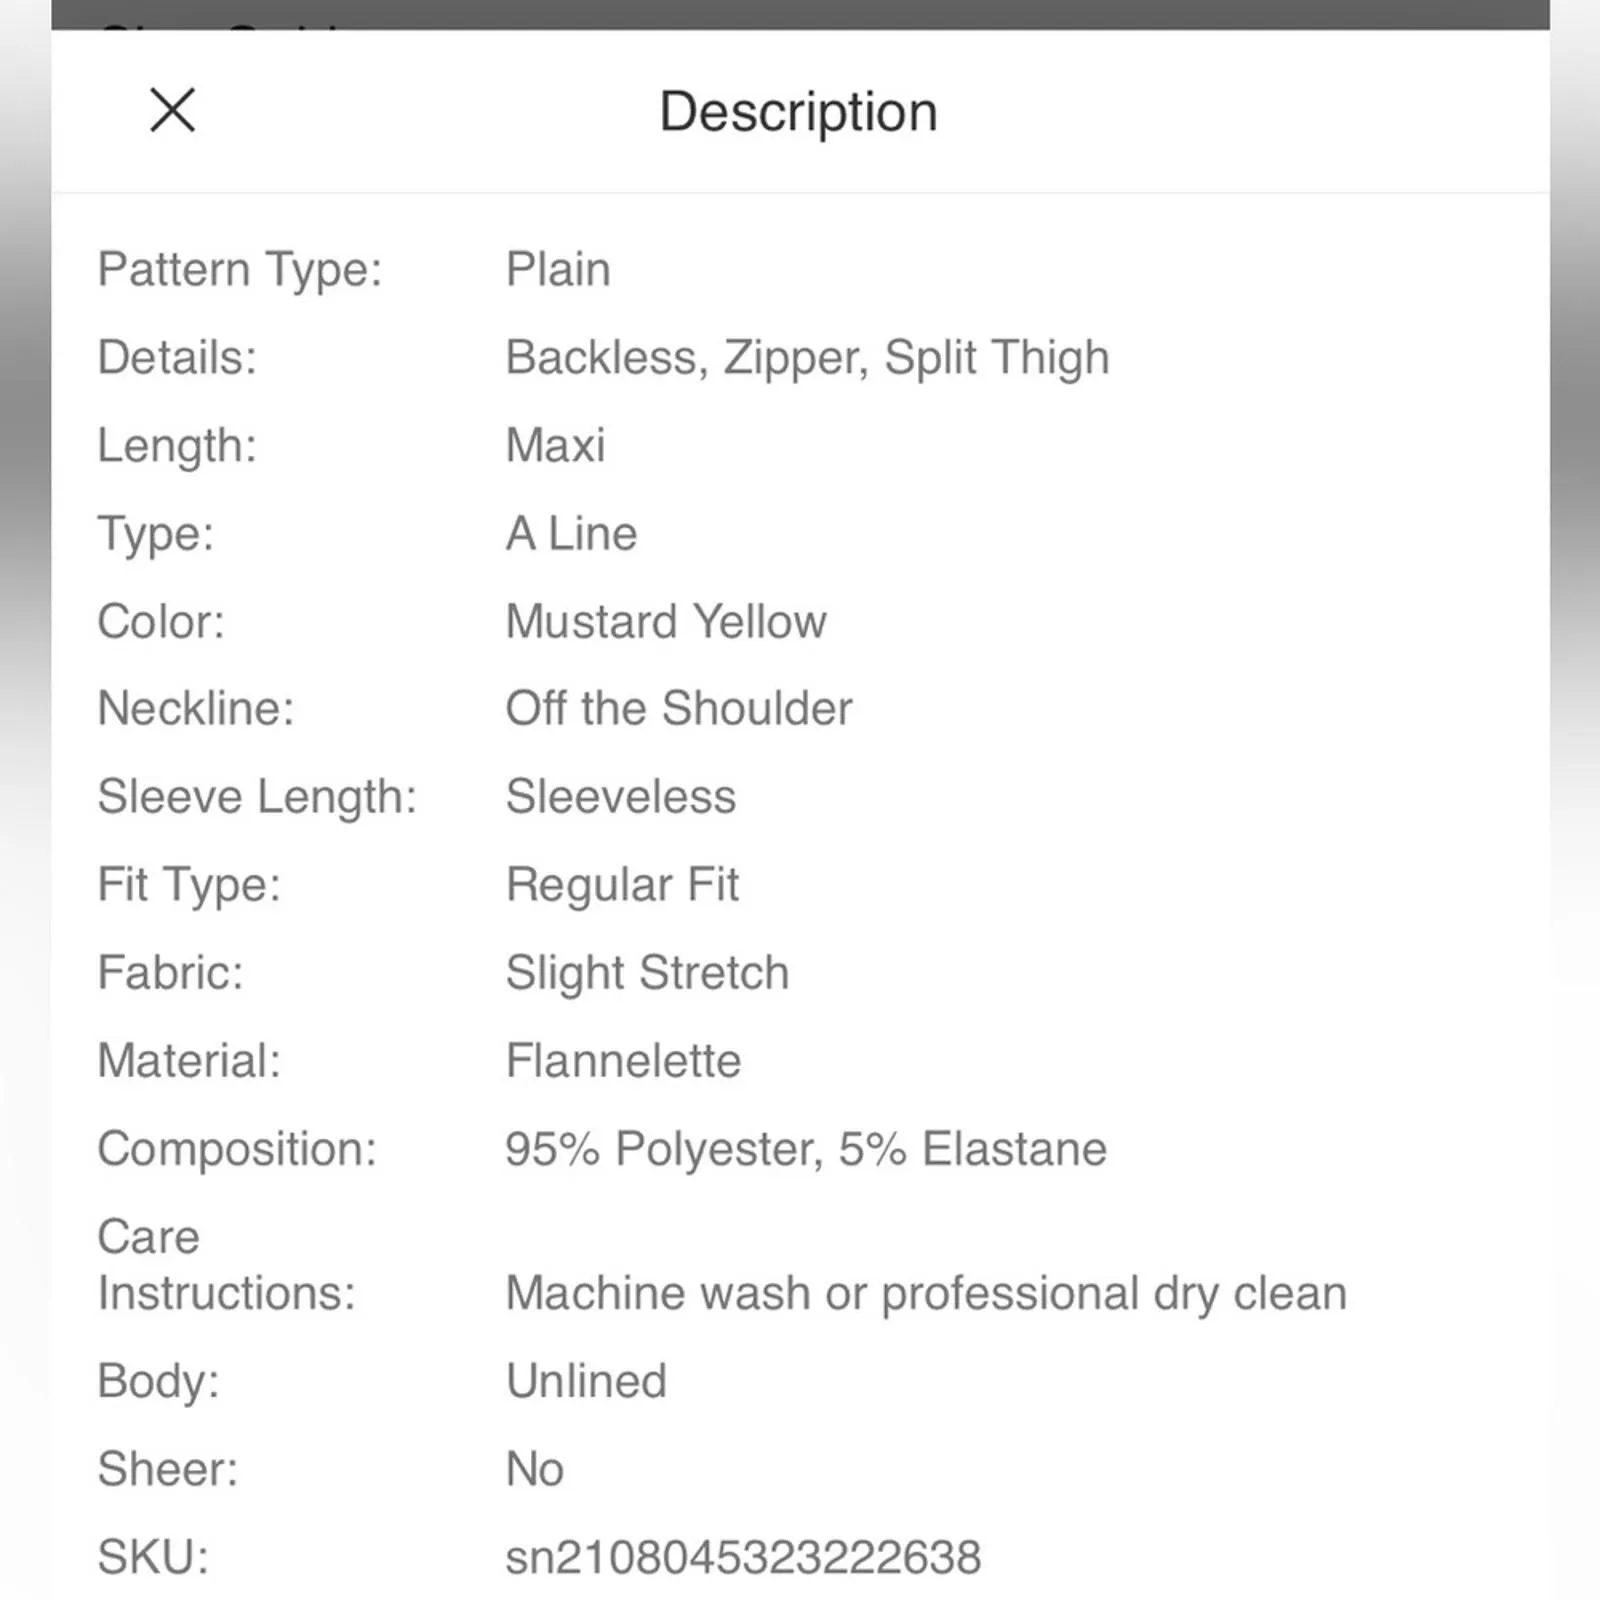
Task: Tap the A Line type value
Action: pos(571,533)
